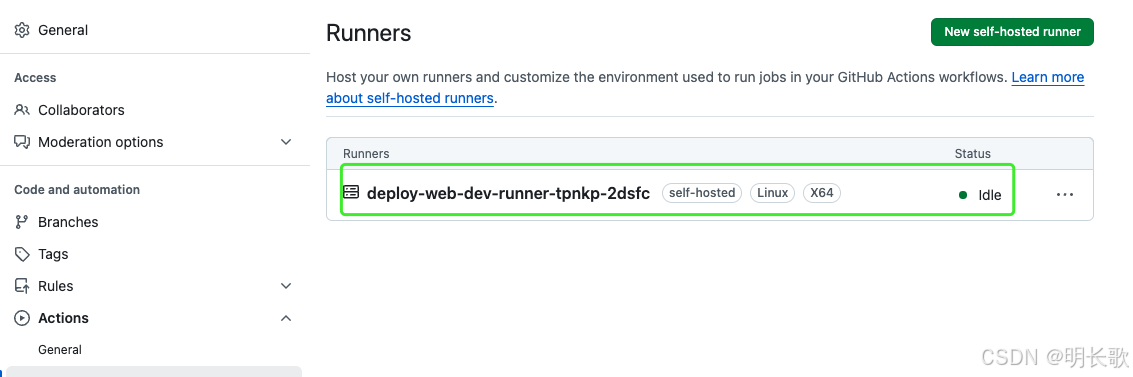Click the Code and automation section heading
The width and height of the screenshot is (1133, 377).
[77, 189]
